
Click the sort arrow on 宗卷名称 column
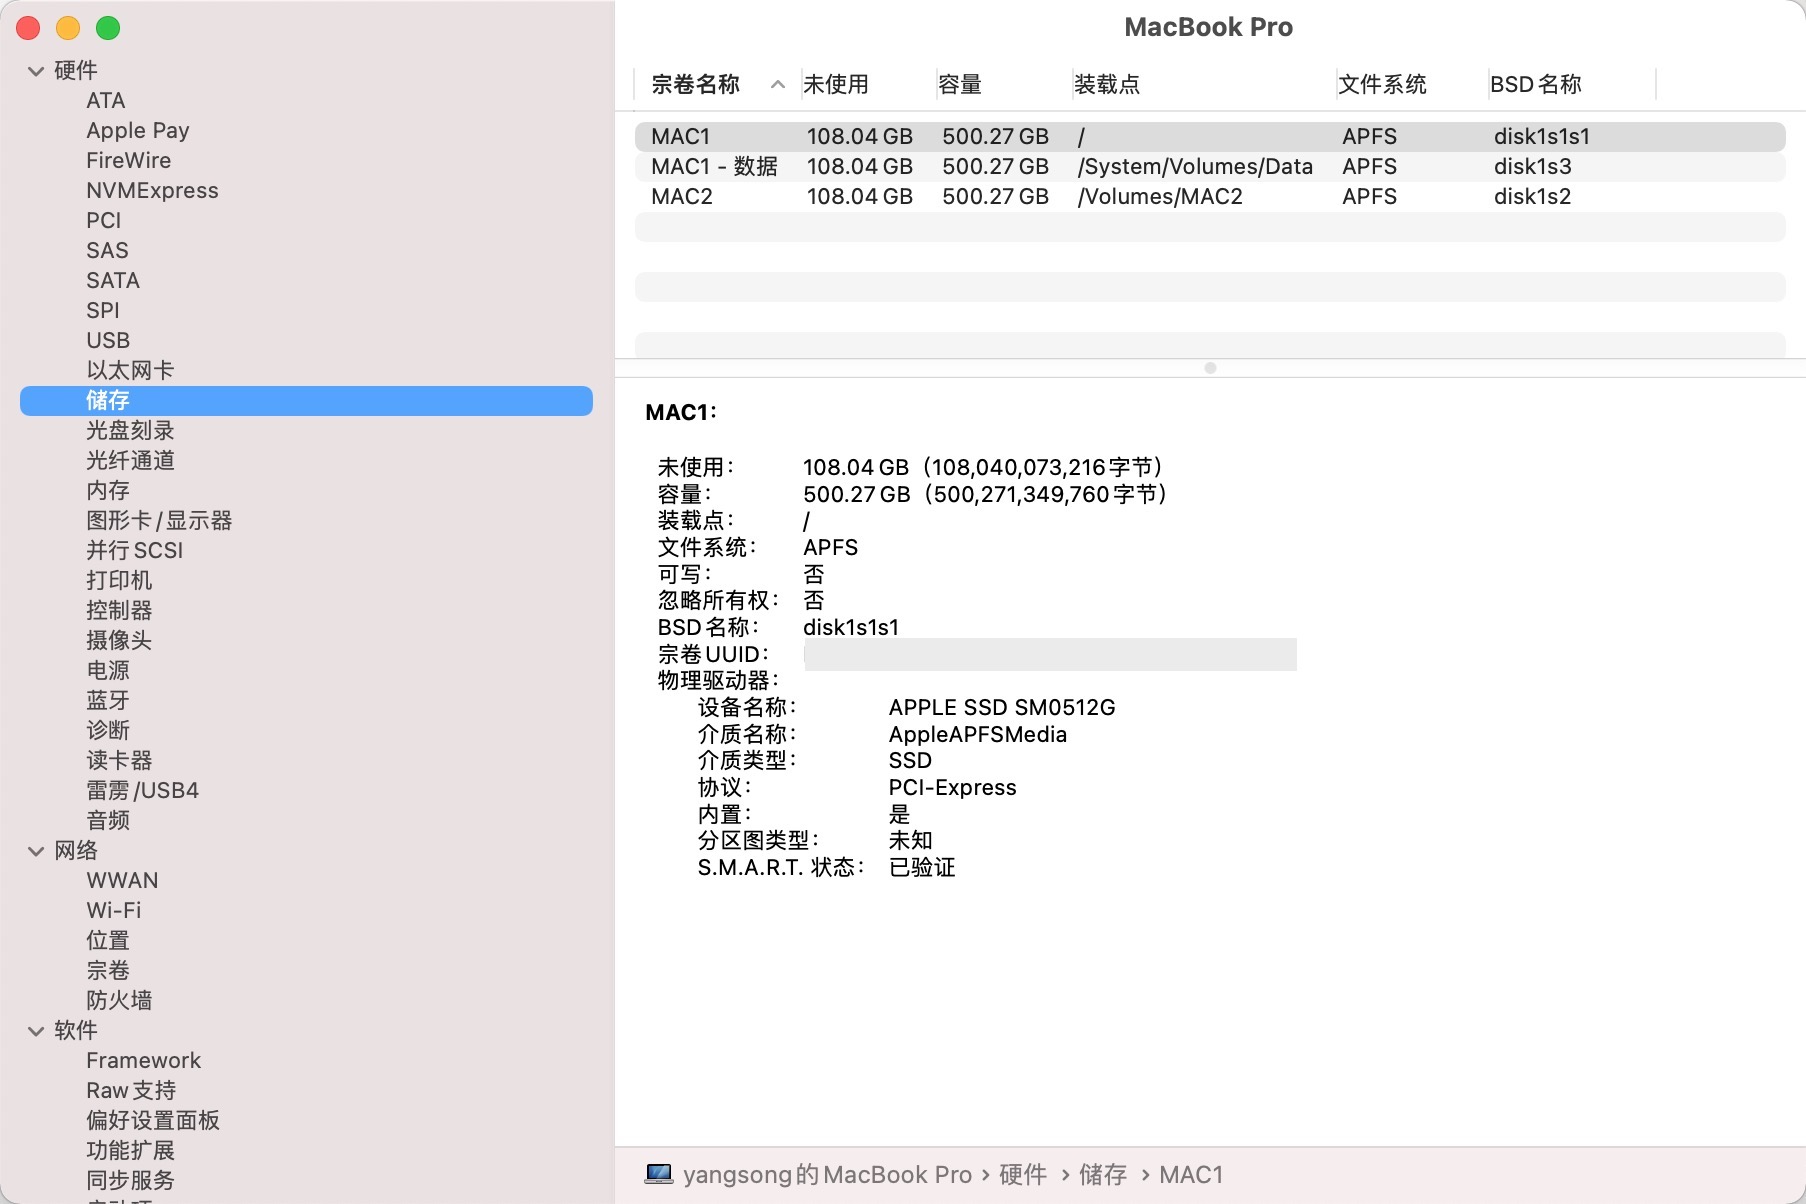click(x=777, y=85)
